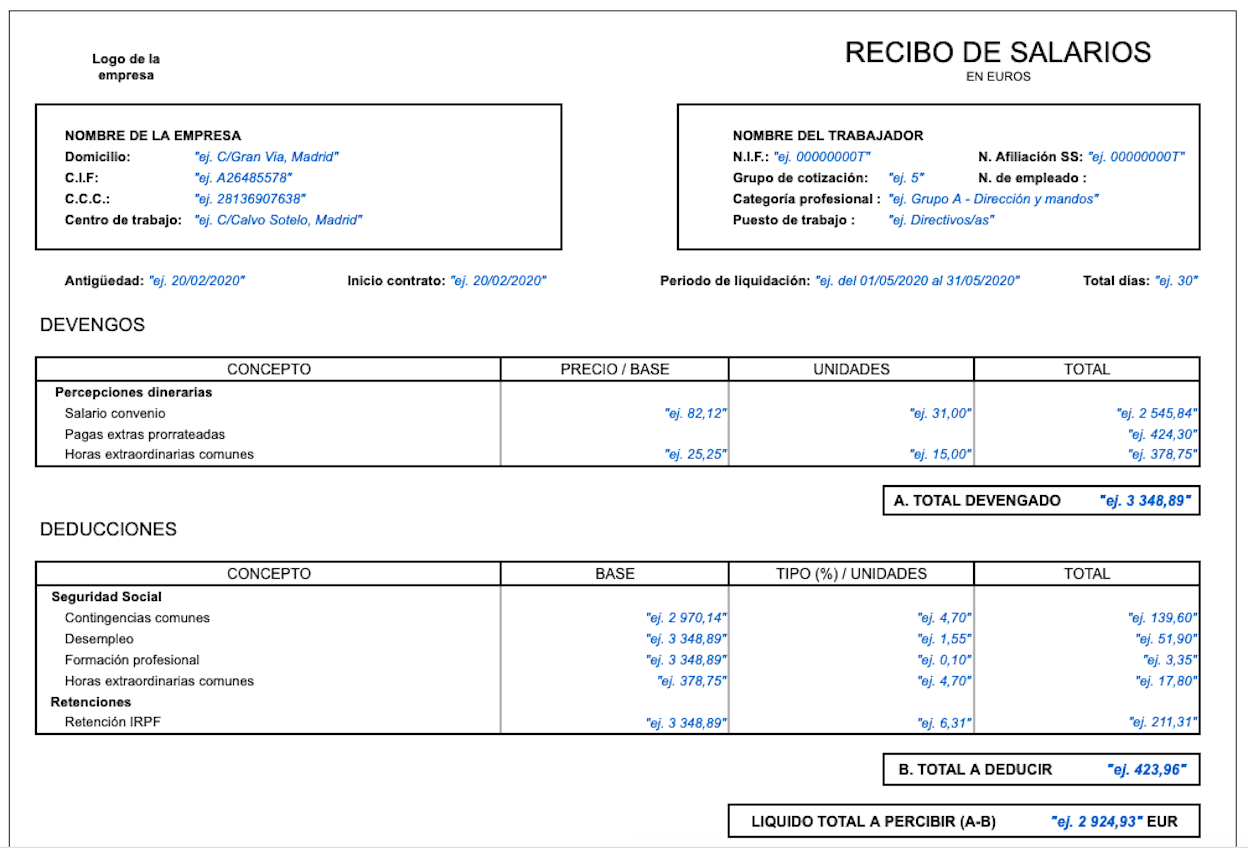Click 'Formación profesional' row label

pos(132,660)
